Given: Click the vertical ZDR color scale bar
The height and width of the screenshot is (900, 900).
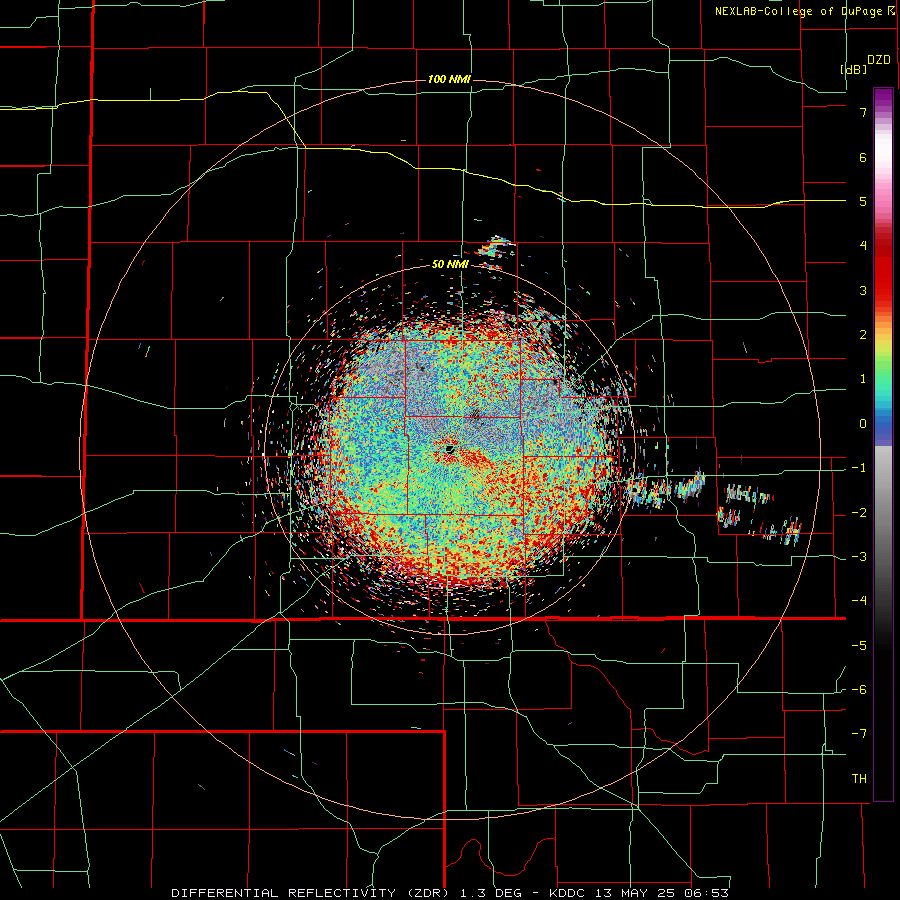Looking at the screenshot, I should pos(883,444).
